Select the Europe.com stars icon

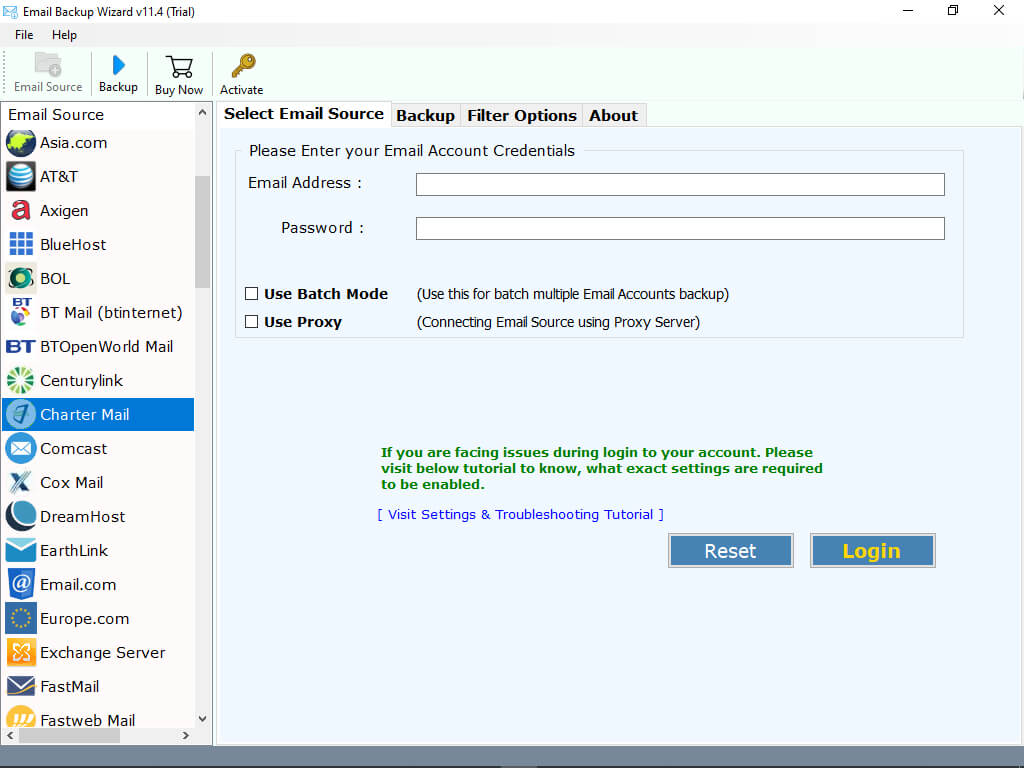(x=21, y=618)
